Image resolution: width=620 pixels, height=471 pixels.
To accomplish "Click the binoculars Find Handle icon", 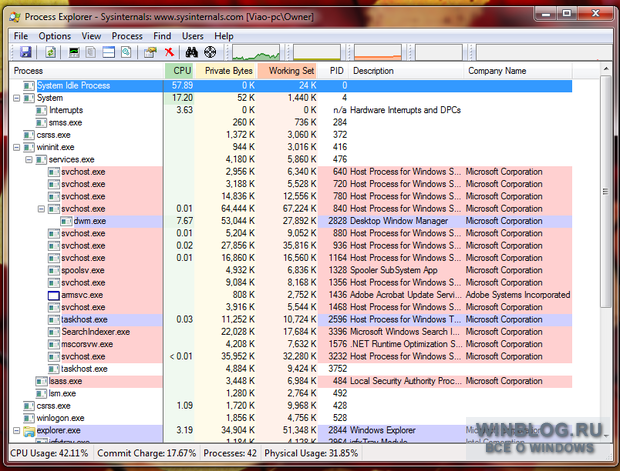I will (192, 52).
